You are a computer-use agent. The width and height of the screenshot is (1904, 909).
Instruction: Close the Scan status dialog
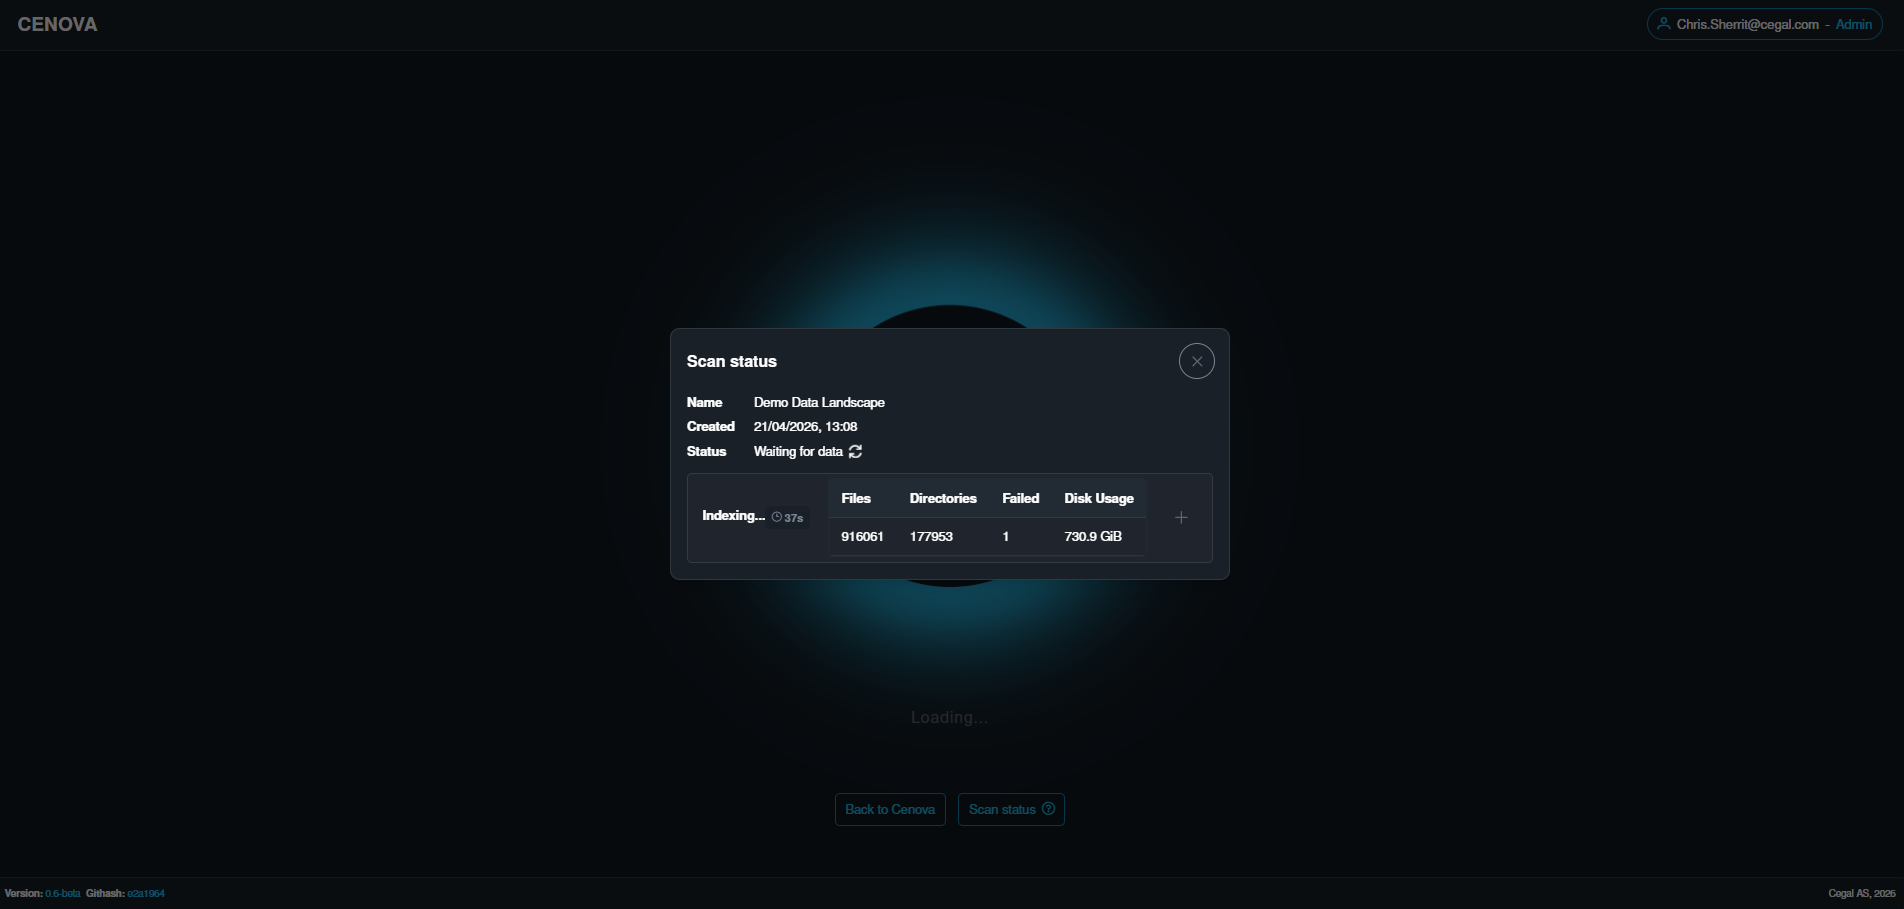click(x=1197, y=361)
